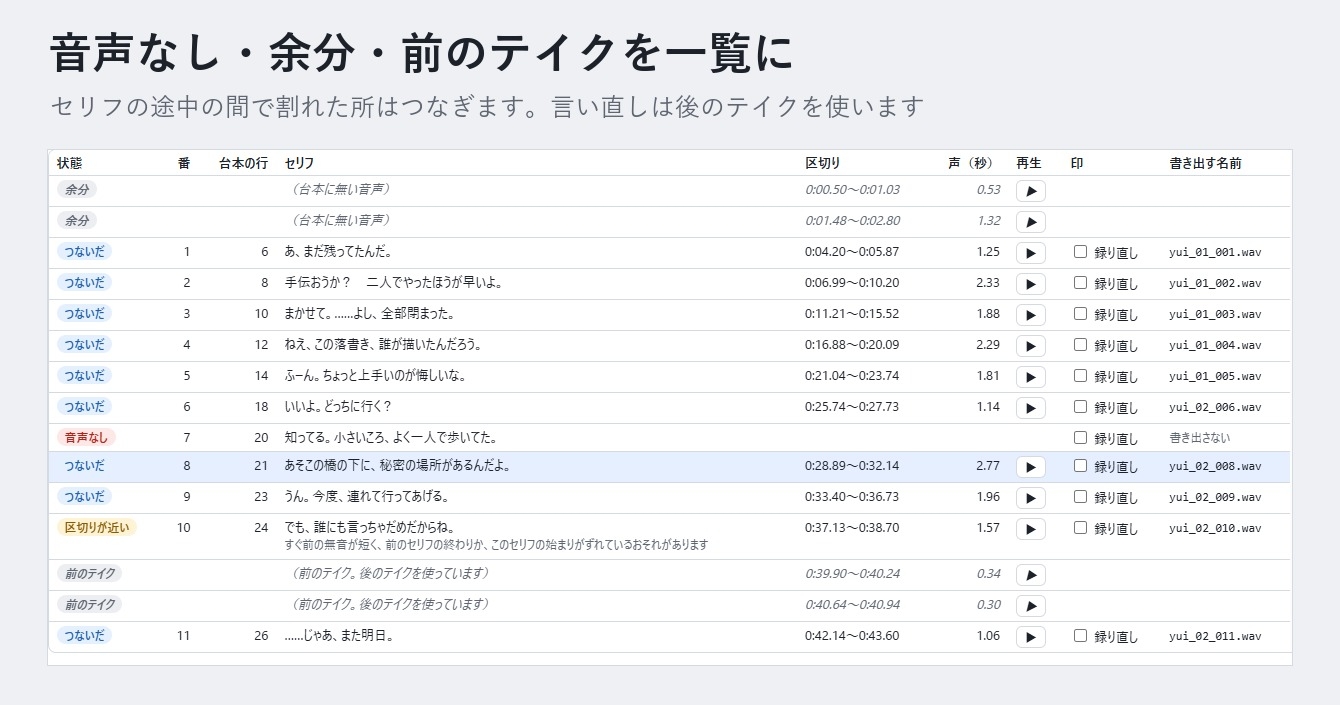Play line 6 いいよ。どっちに行く？
The width and height of the screenshot is (1340, 705).
tap(1030, 408)
